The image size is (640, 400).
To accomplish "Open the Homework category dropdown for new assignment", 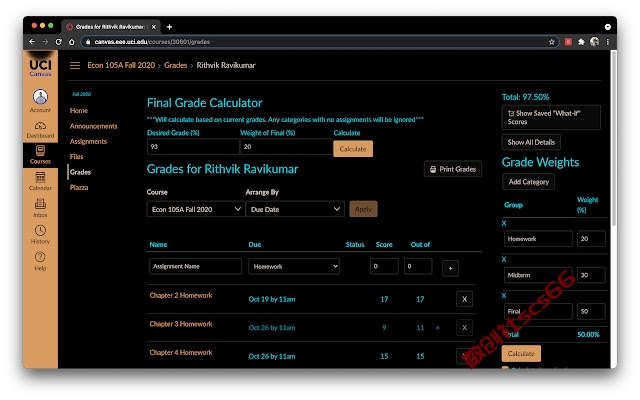I will click(x=294, y=266).
